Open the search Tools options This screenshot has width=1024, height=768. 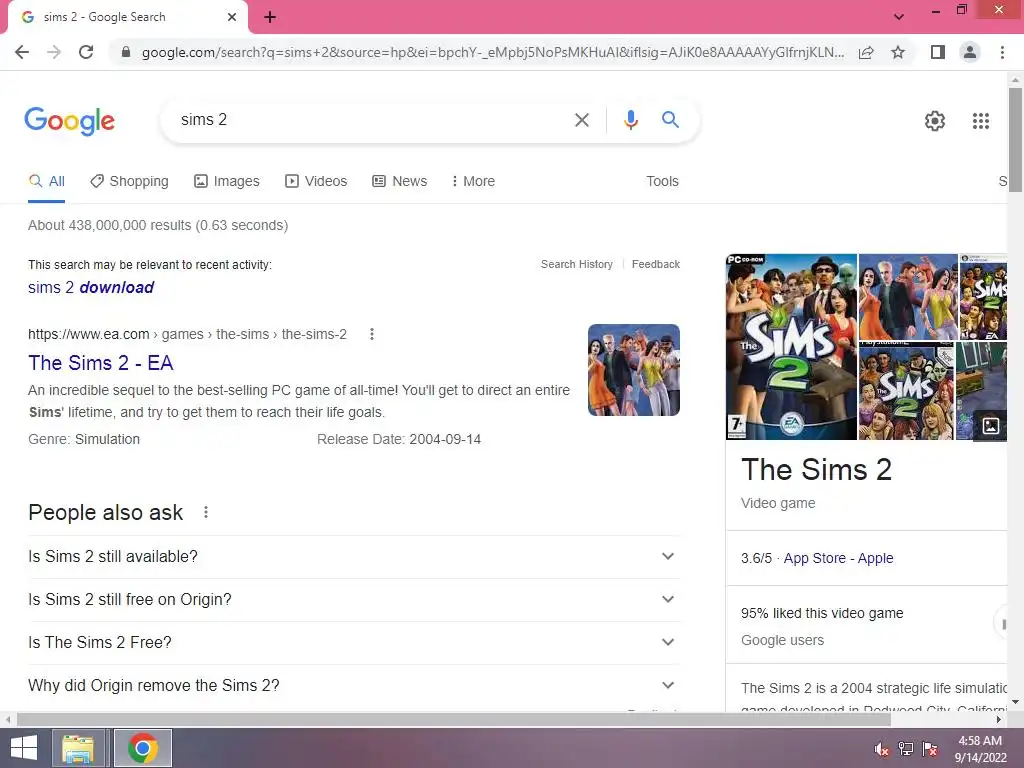coord(662,181)
